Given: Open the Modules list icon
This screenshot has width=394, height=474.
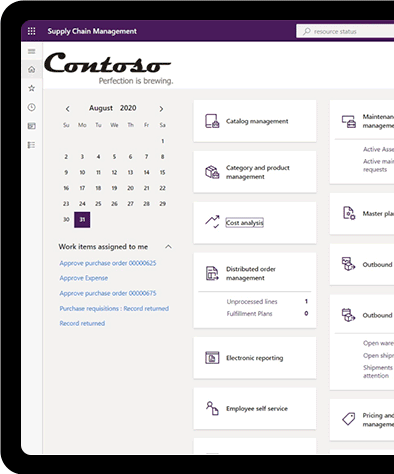Looking at the screenshot, I should [31, 145].
